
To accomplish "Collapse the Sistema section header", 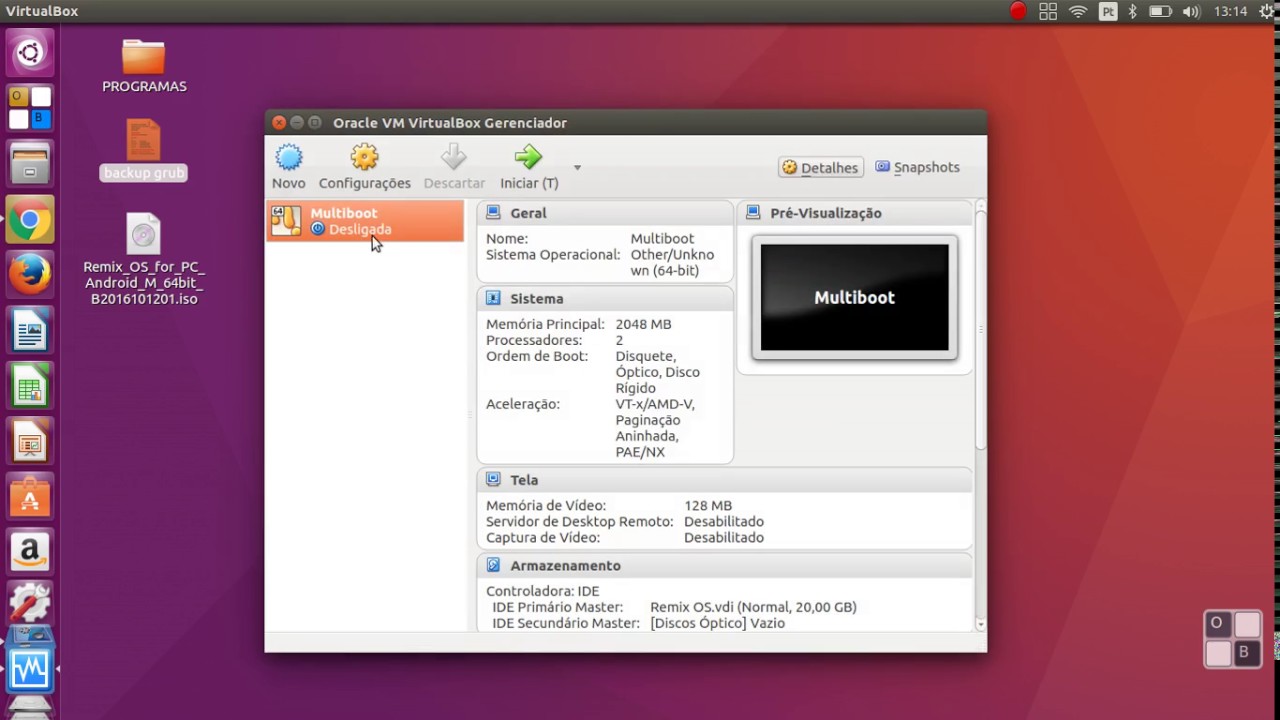I will coord(605,298).
